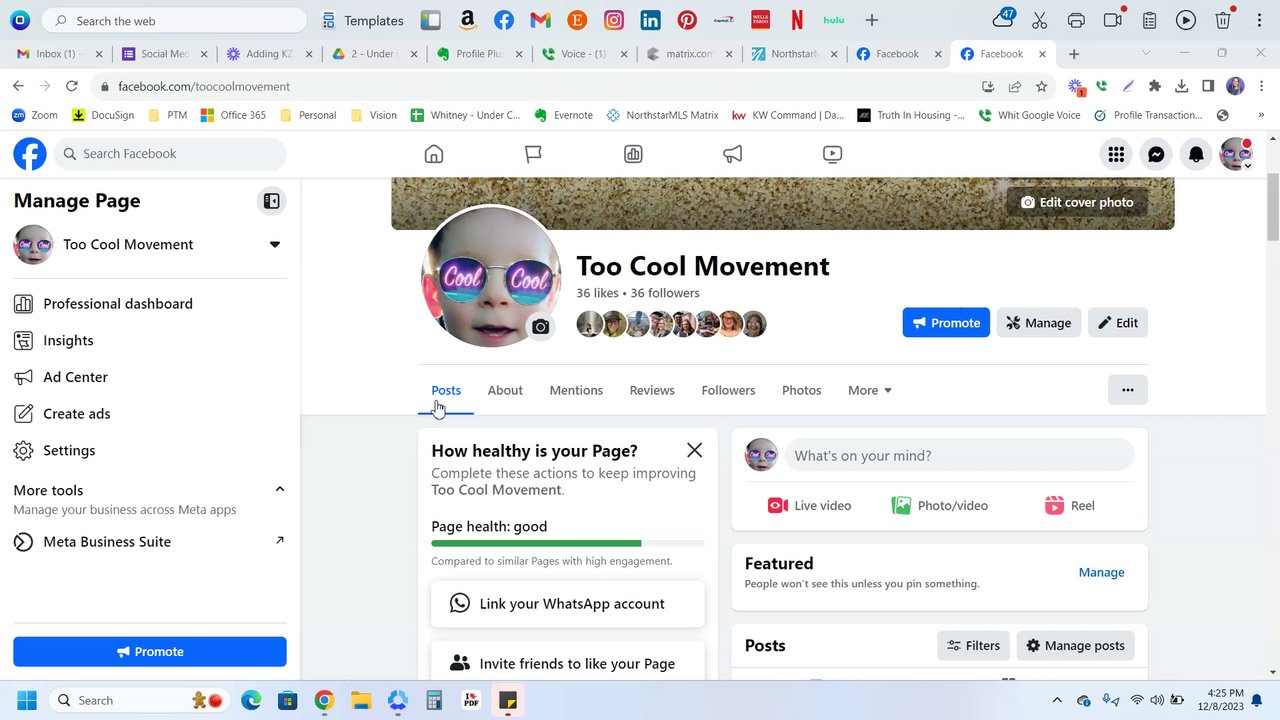Open the three-dot page options menu
Screen dimensions: 1280x720
tap(1127, 390)
